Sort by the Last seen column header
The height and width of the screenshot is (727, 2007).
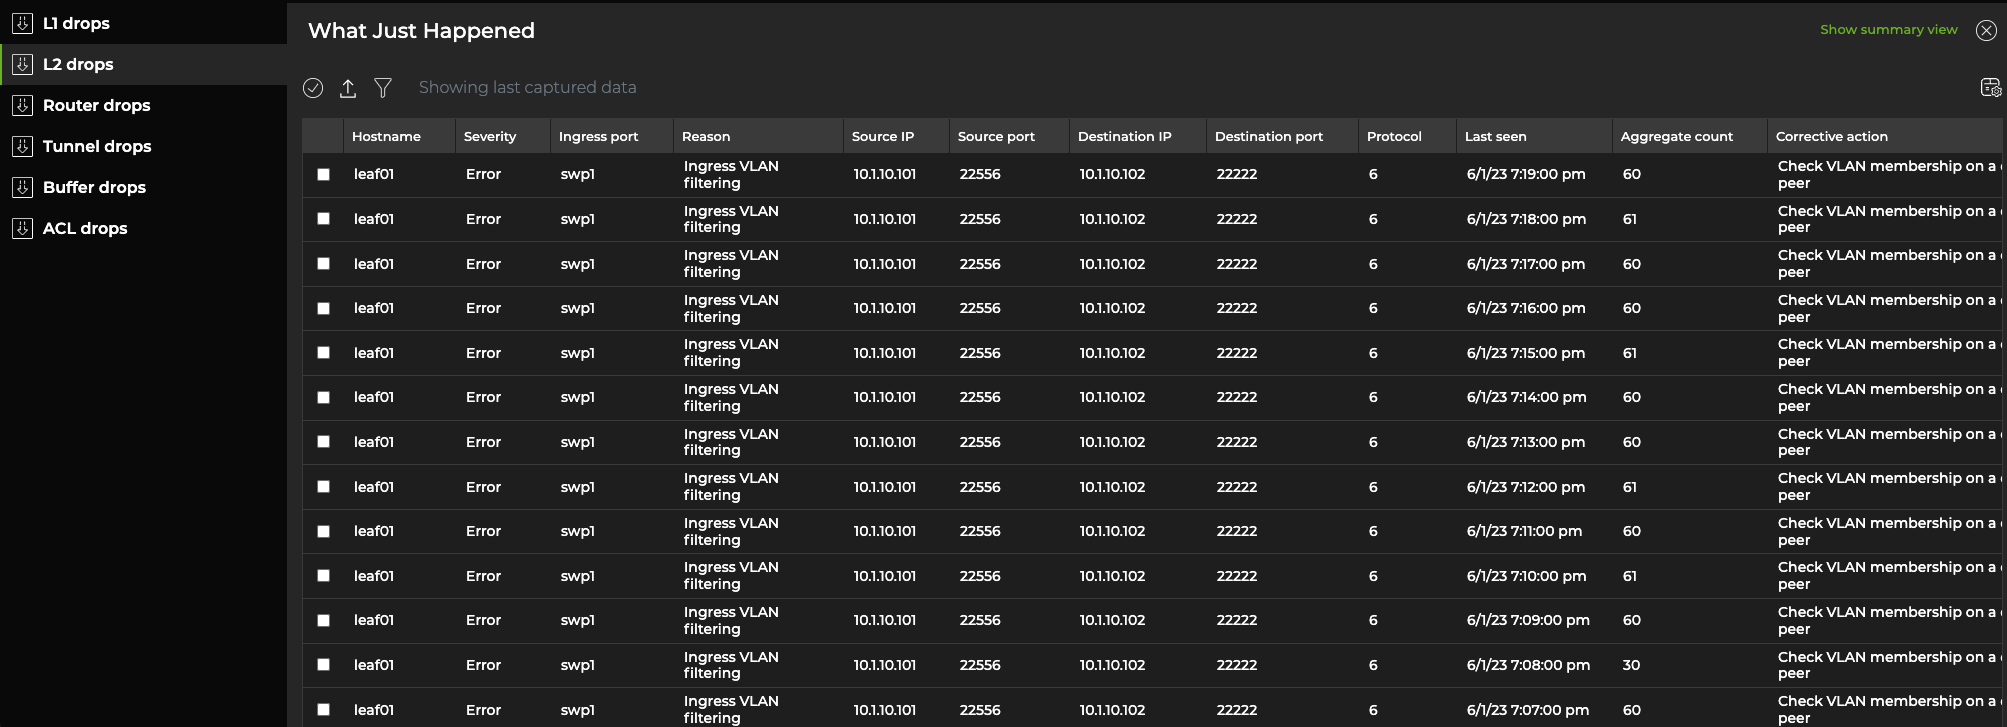click(x=1495, y=136)
